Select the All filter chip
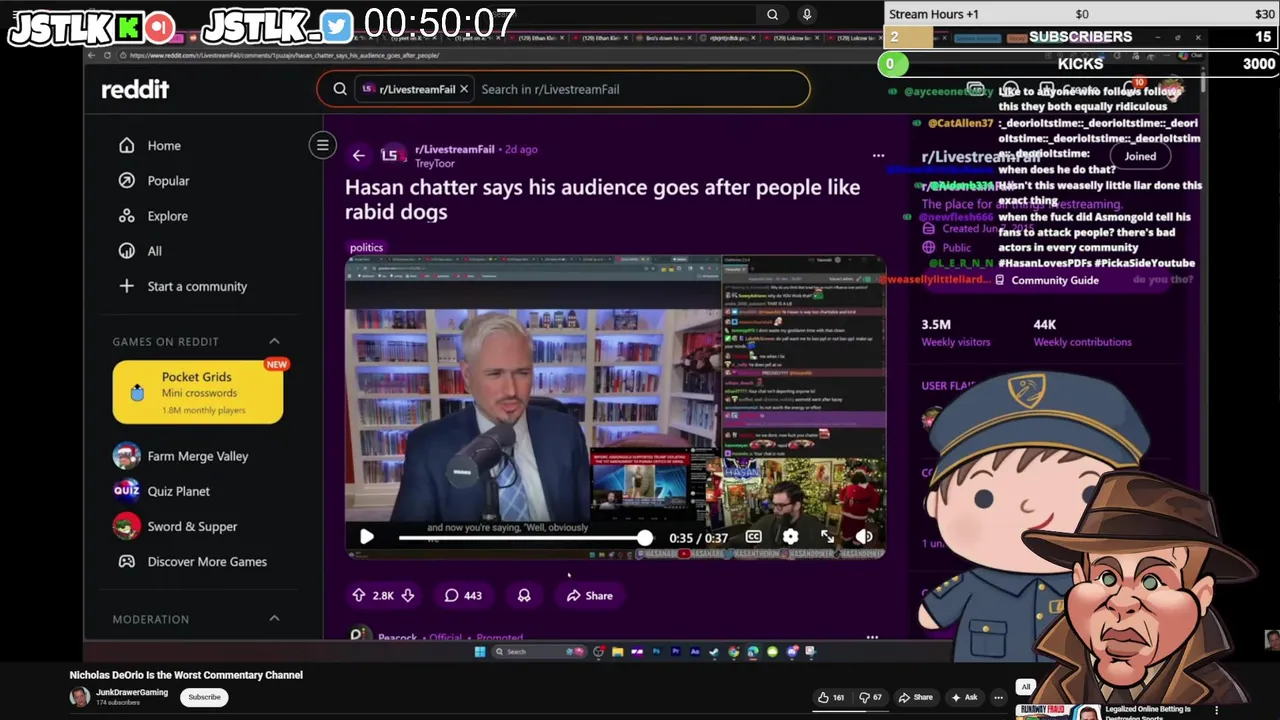1280x720 pixels. (x=1025, y=686)
